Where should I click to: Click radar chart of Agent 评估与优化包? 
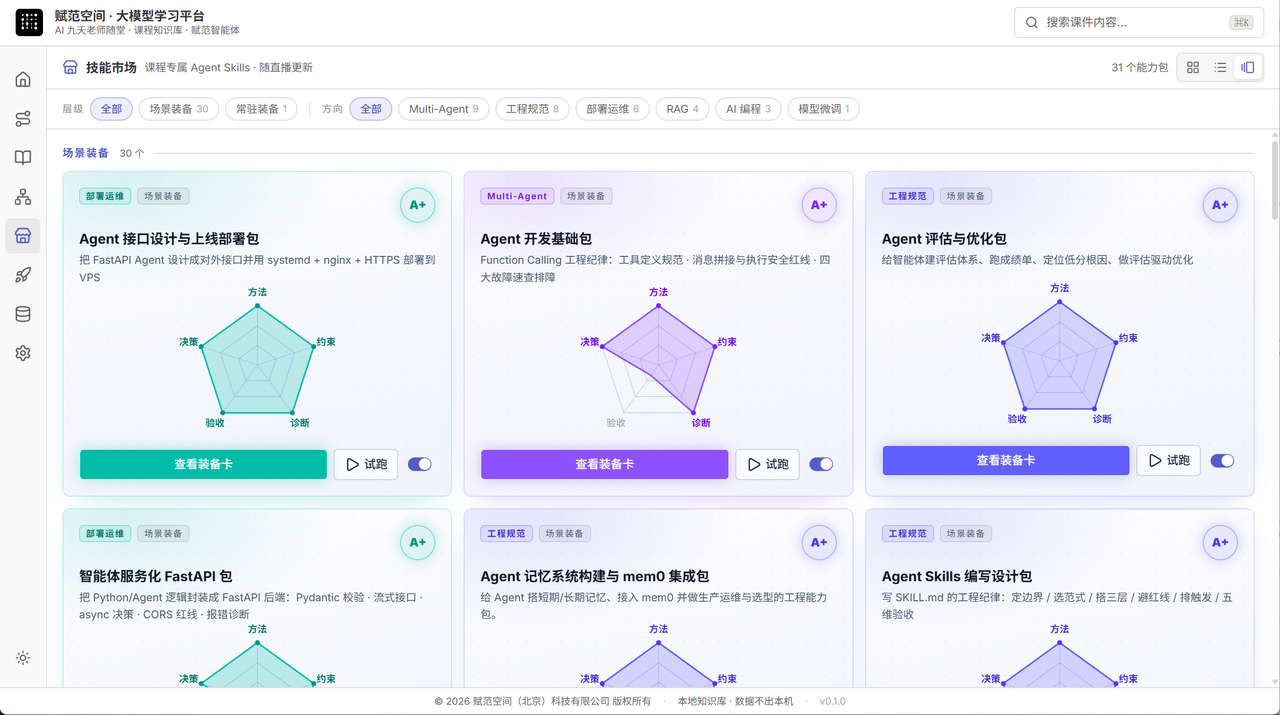tap(1060, 356)
